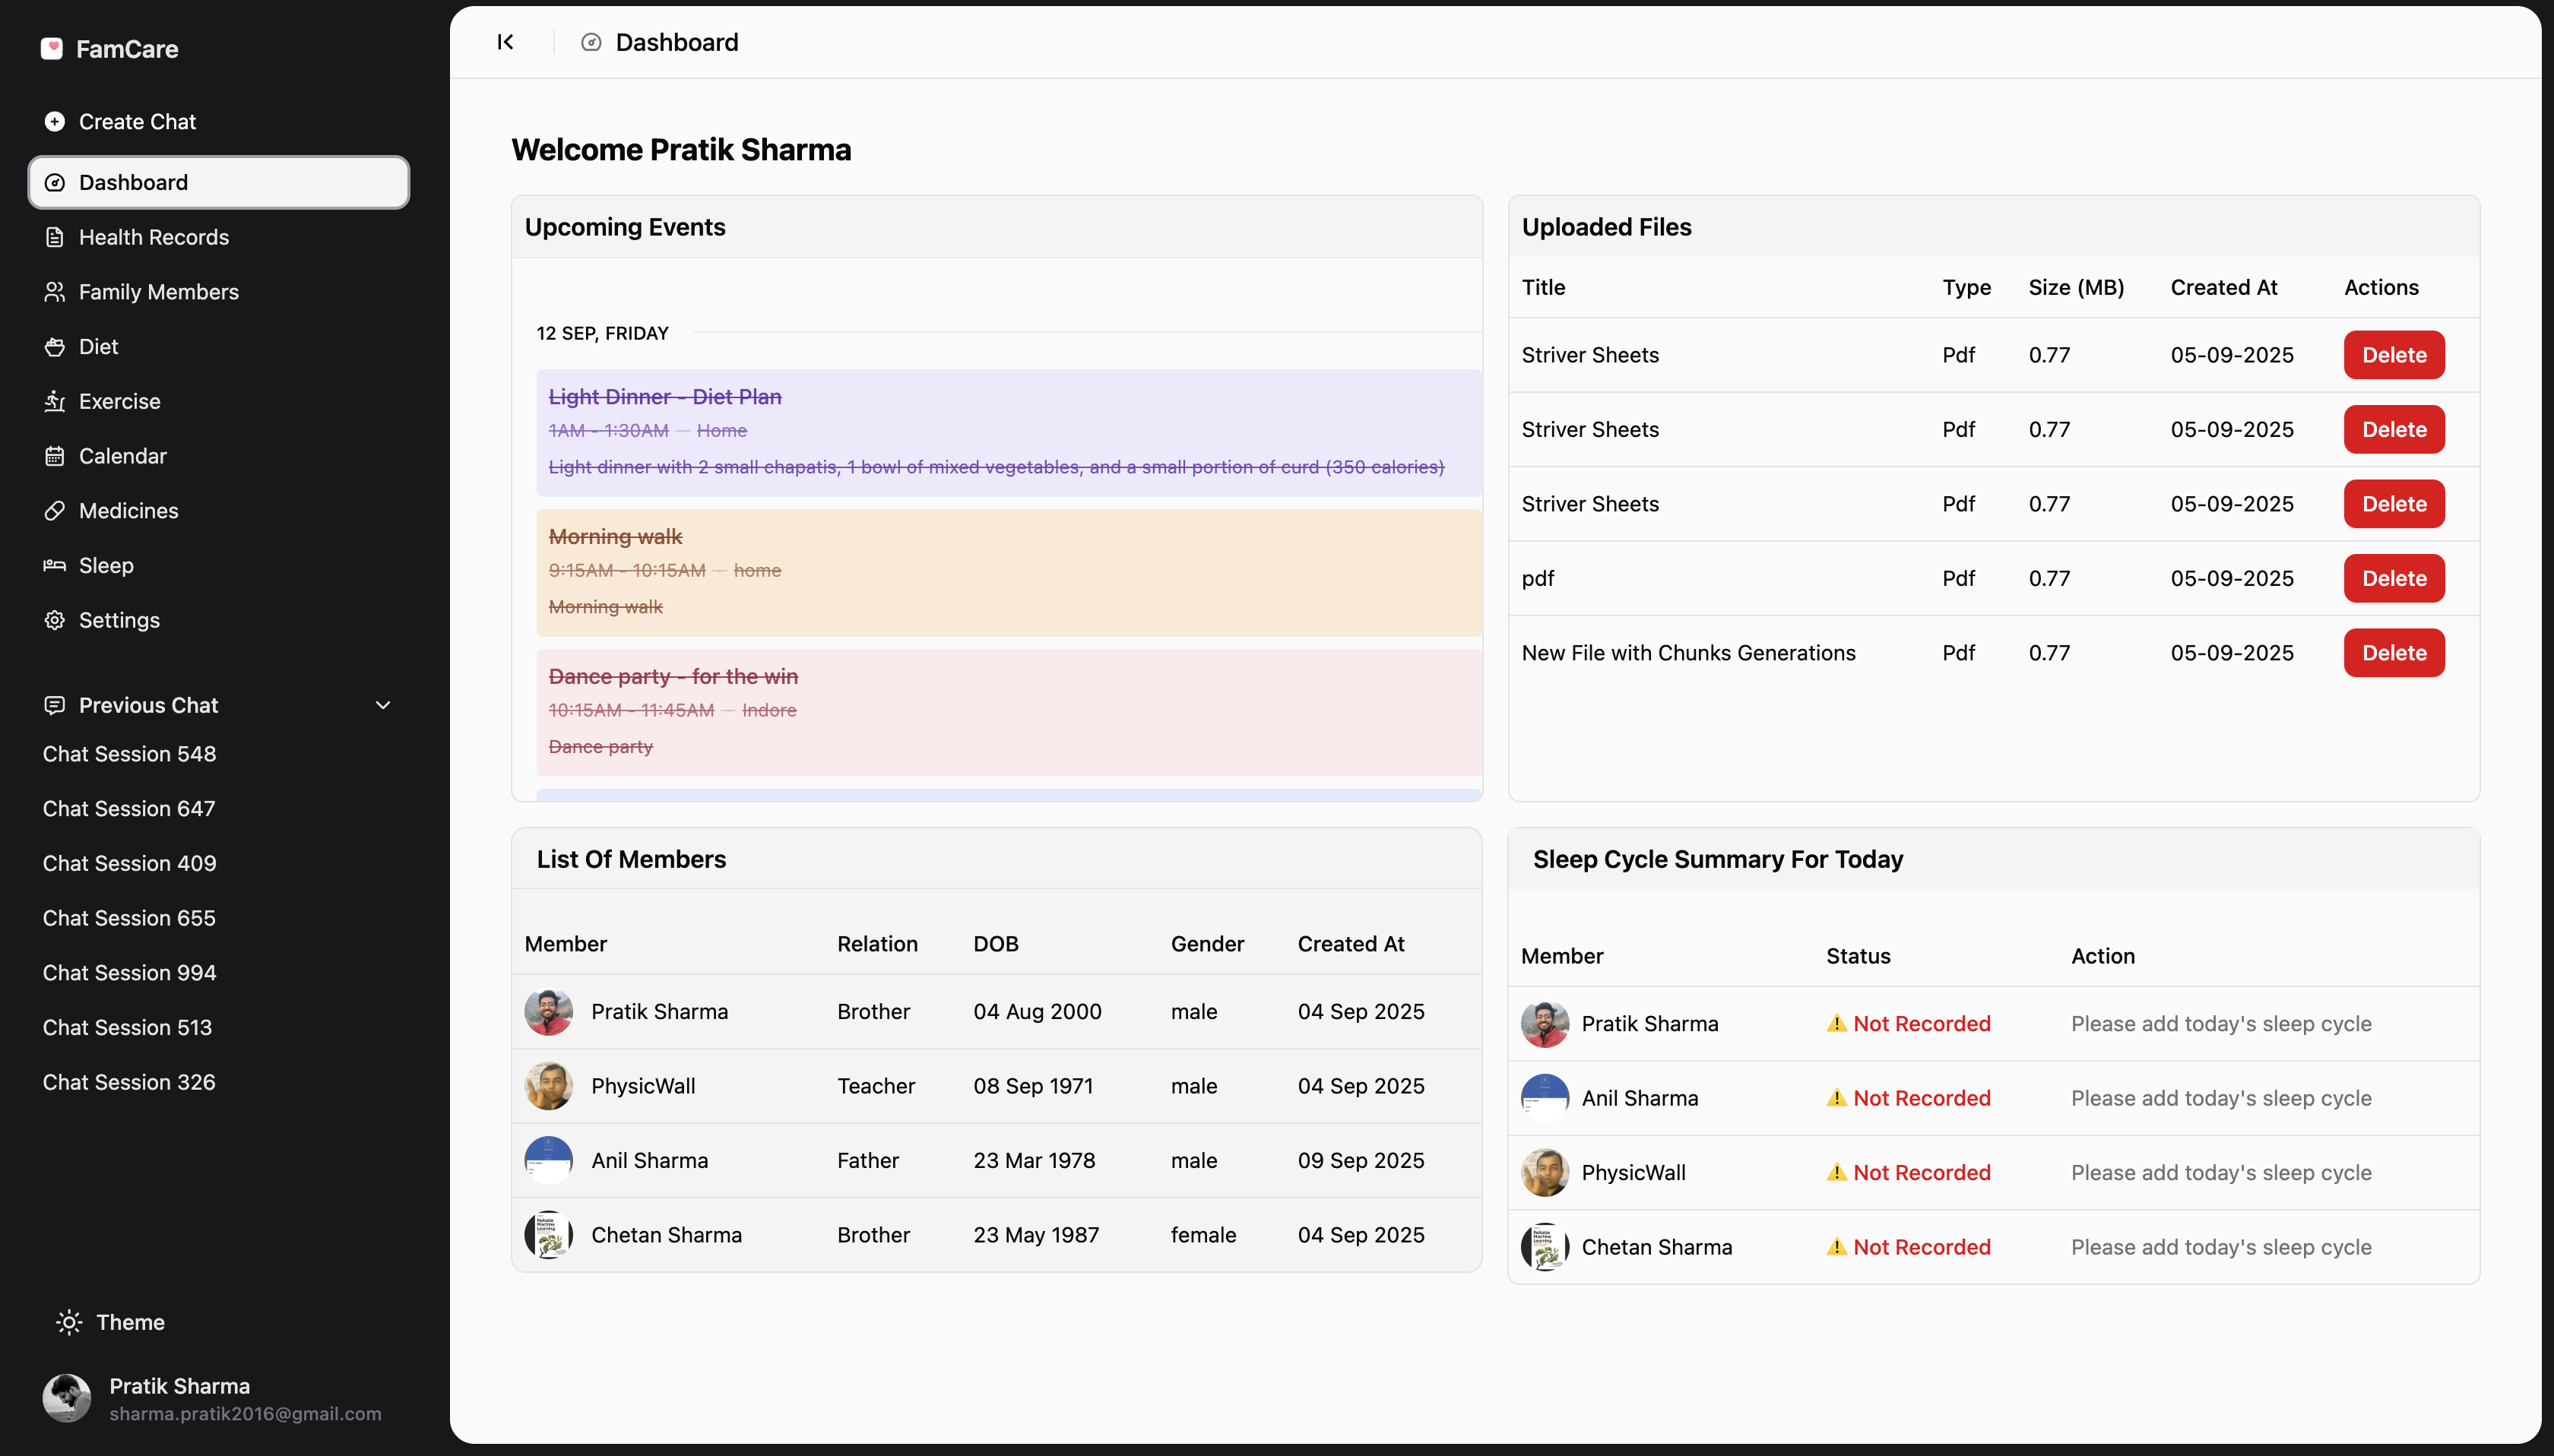Screen dimensions: 2554x1456
Task: Click the Previous Chat section header
Action: click(148, 705)
